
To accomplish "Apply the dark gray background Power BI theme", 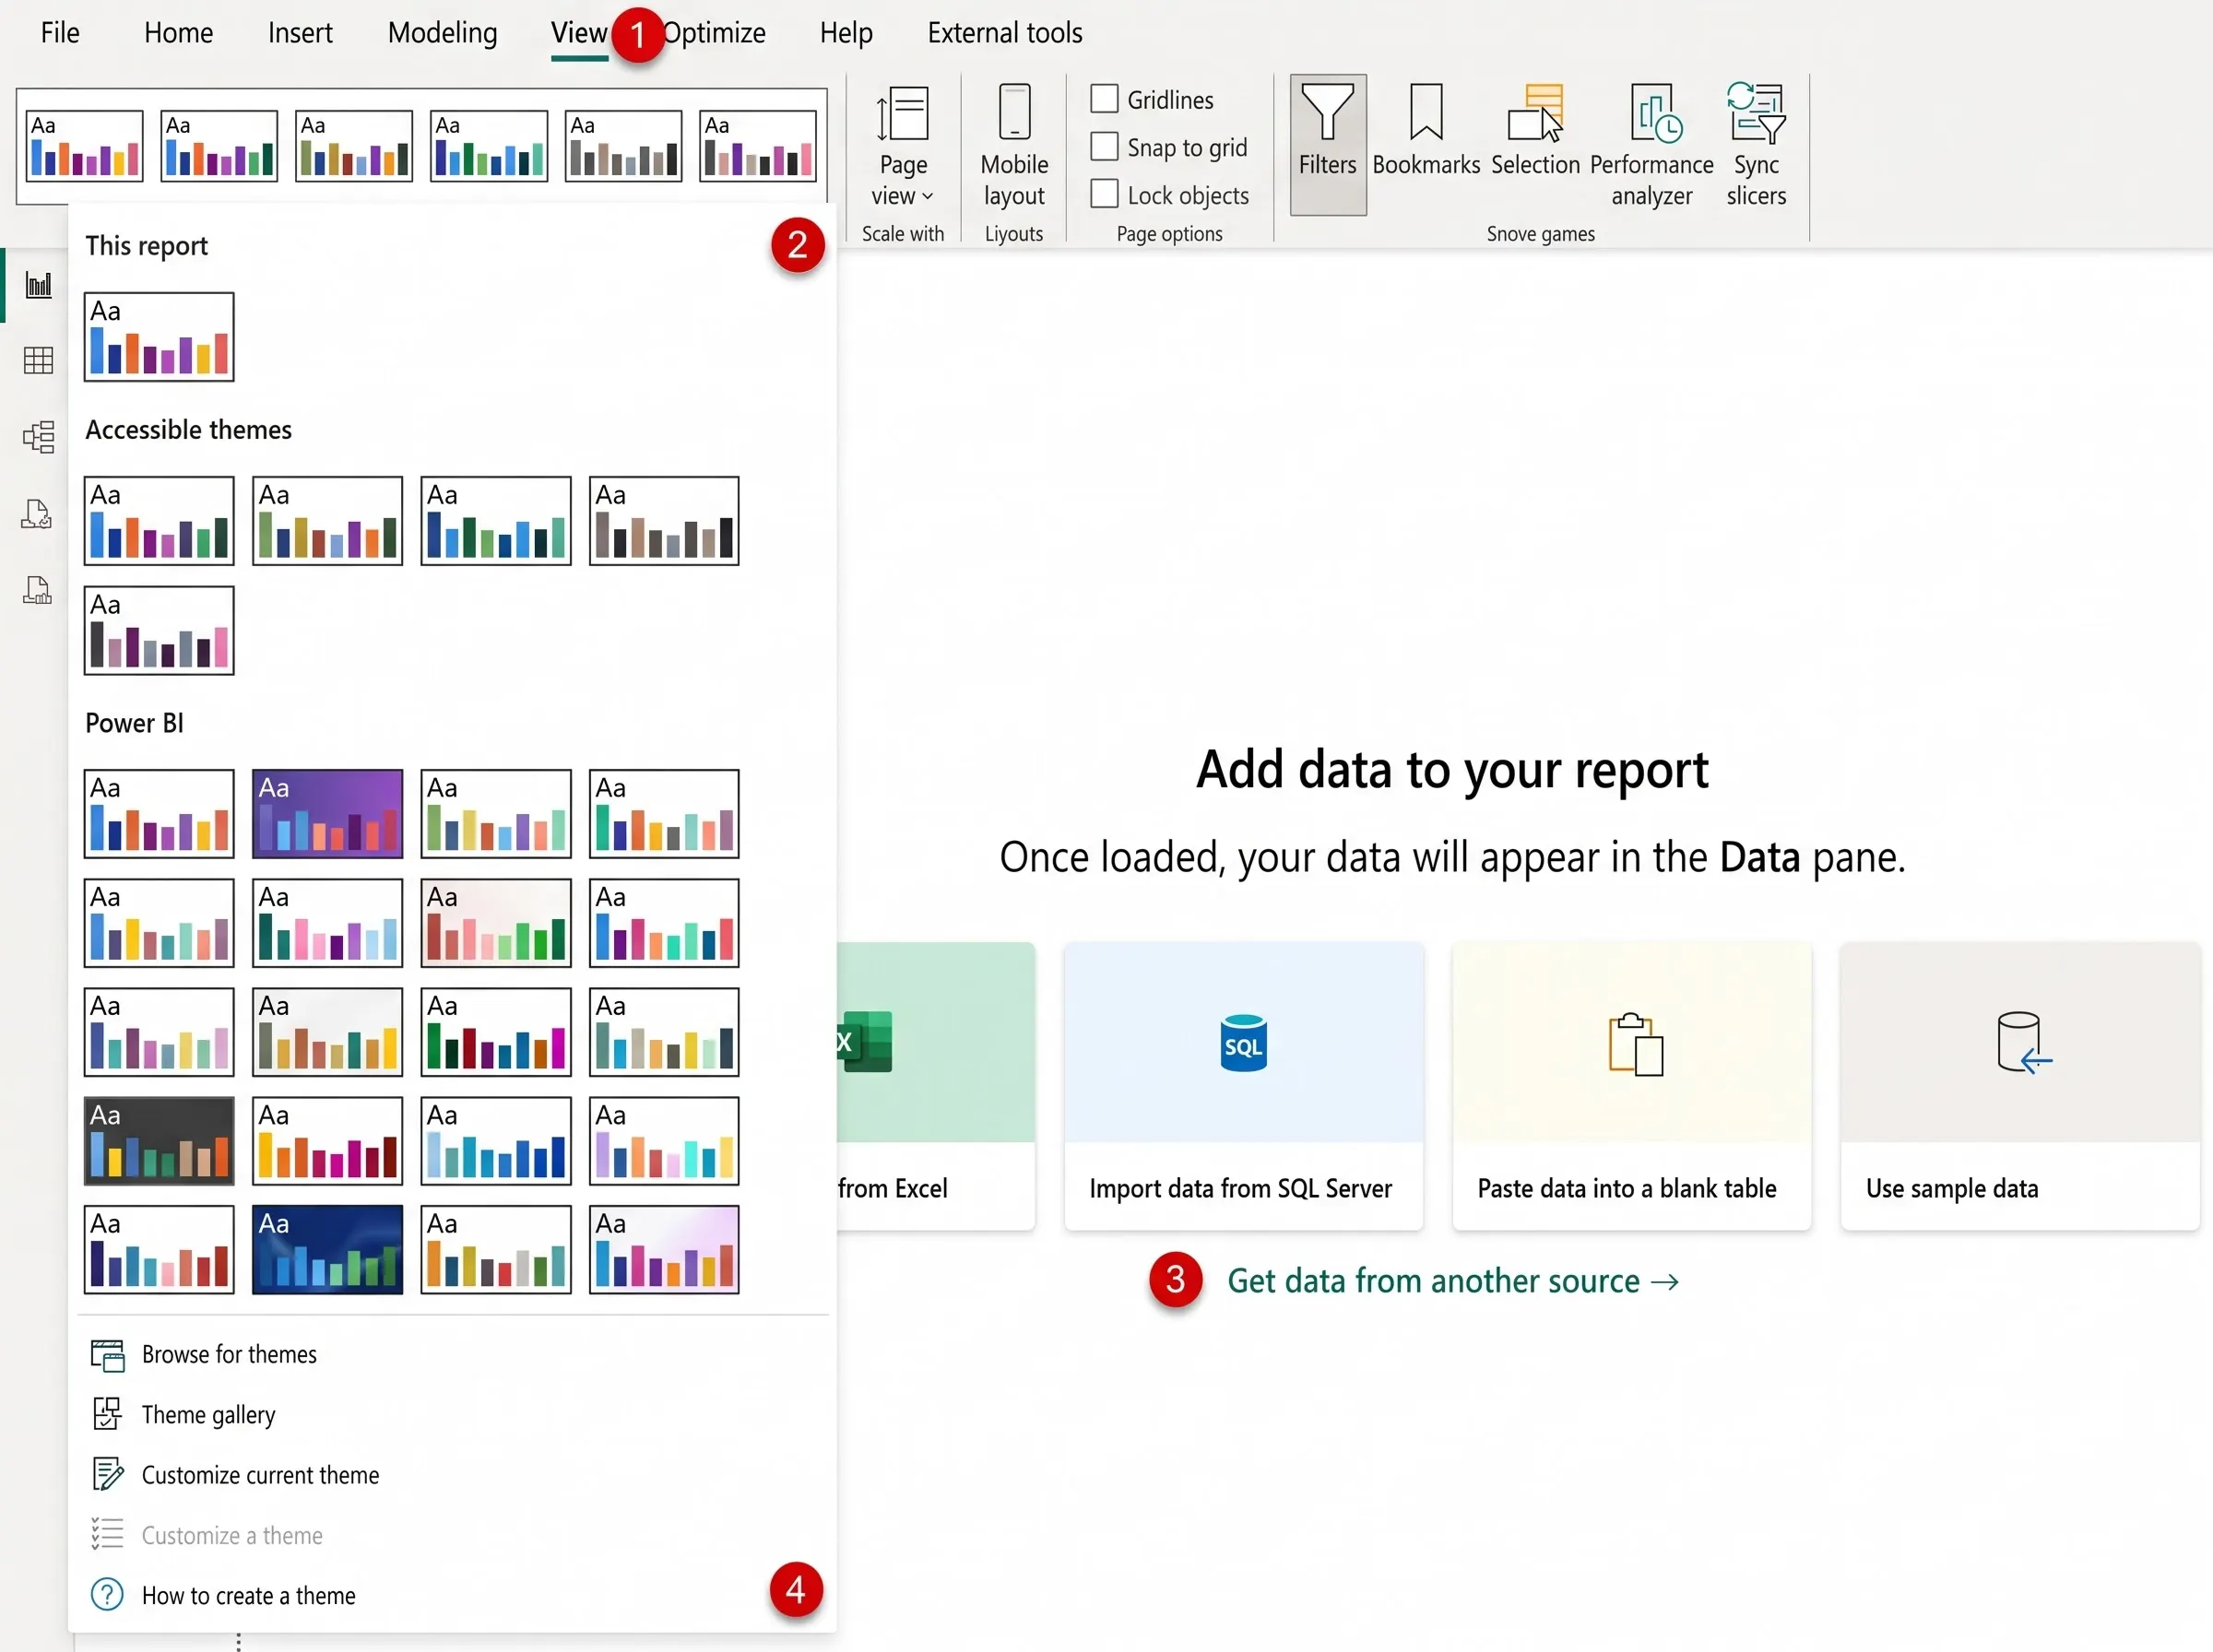I will [x=159, y=1141].
